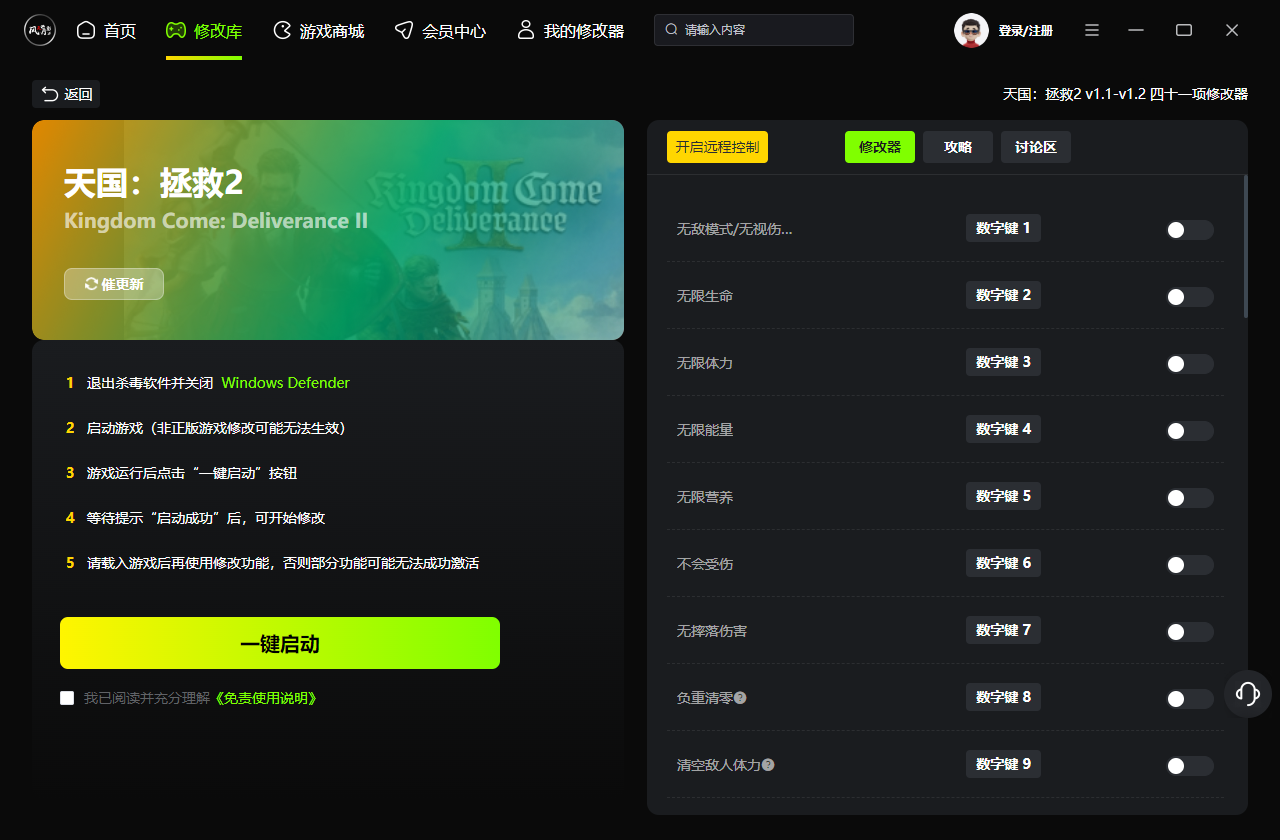This screenshot has width=1280, height=840.
Task: Open the 讨论区 discussion tab
Action: click(x=1036, y=147)
